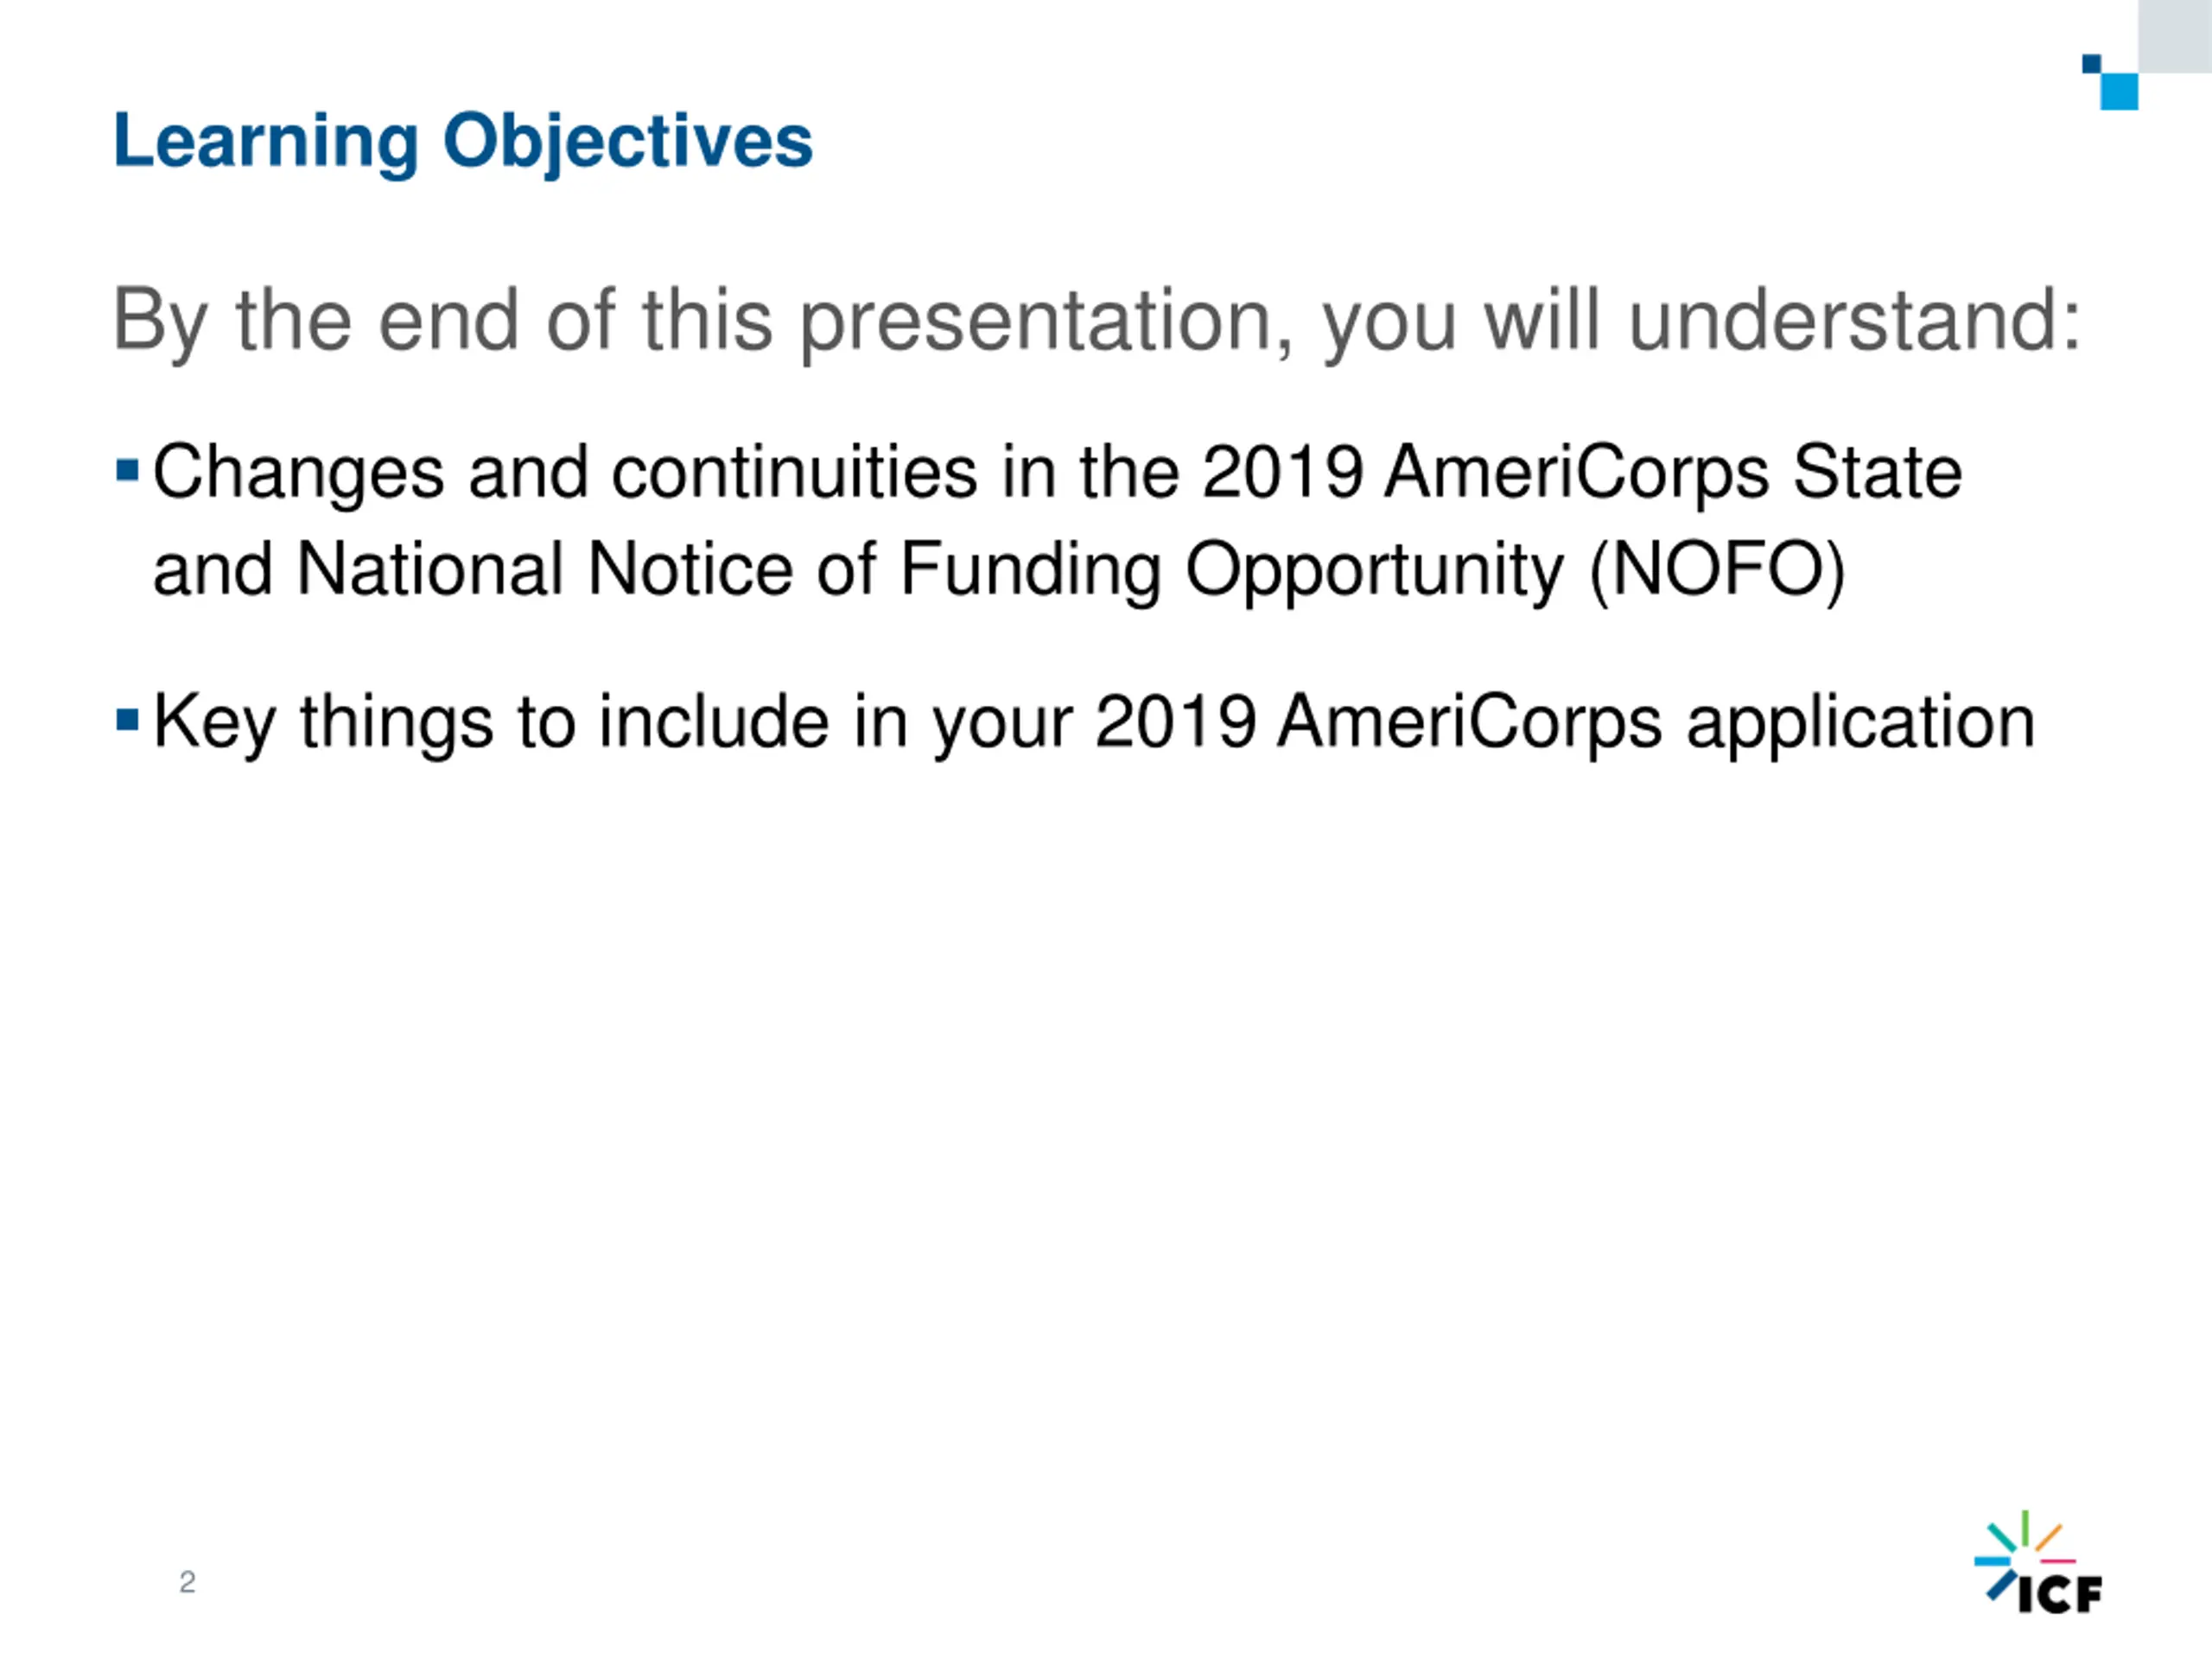Screen dimensions: 2212x1659
Task: Click the slide number 2
Action: [x=187, y=1582]
